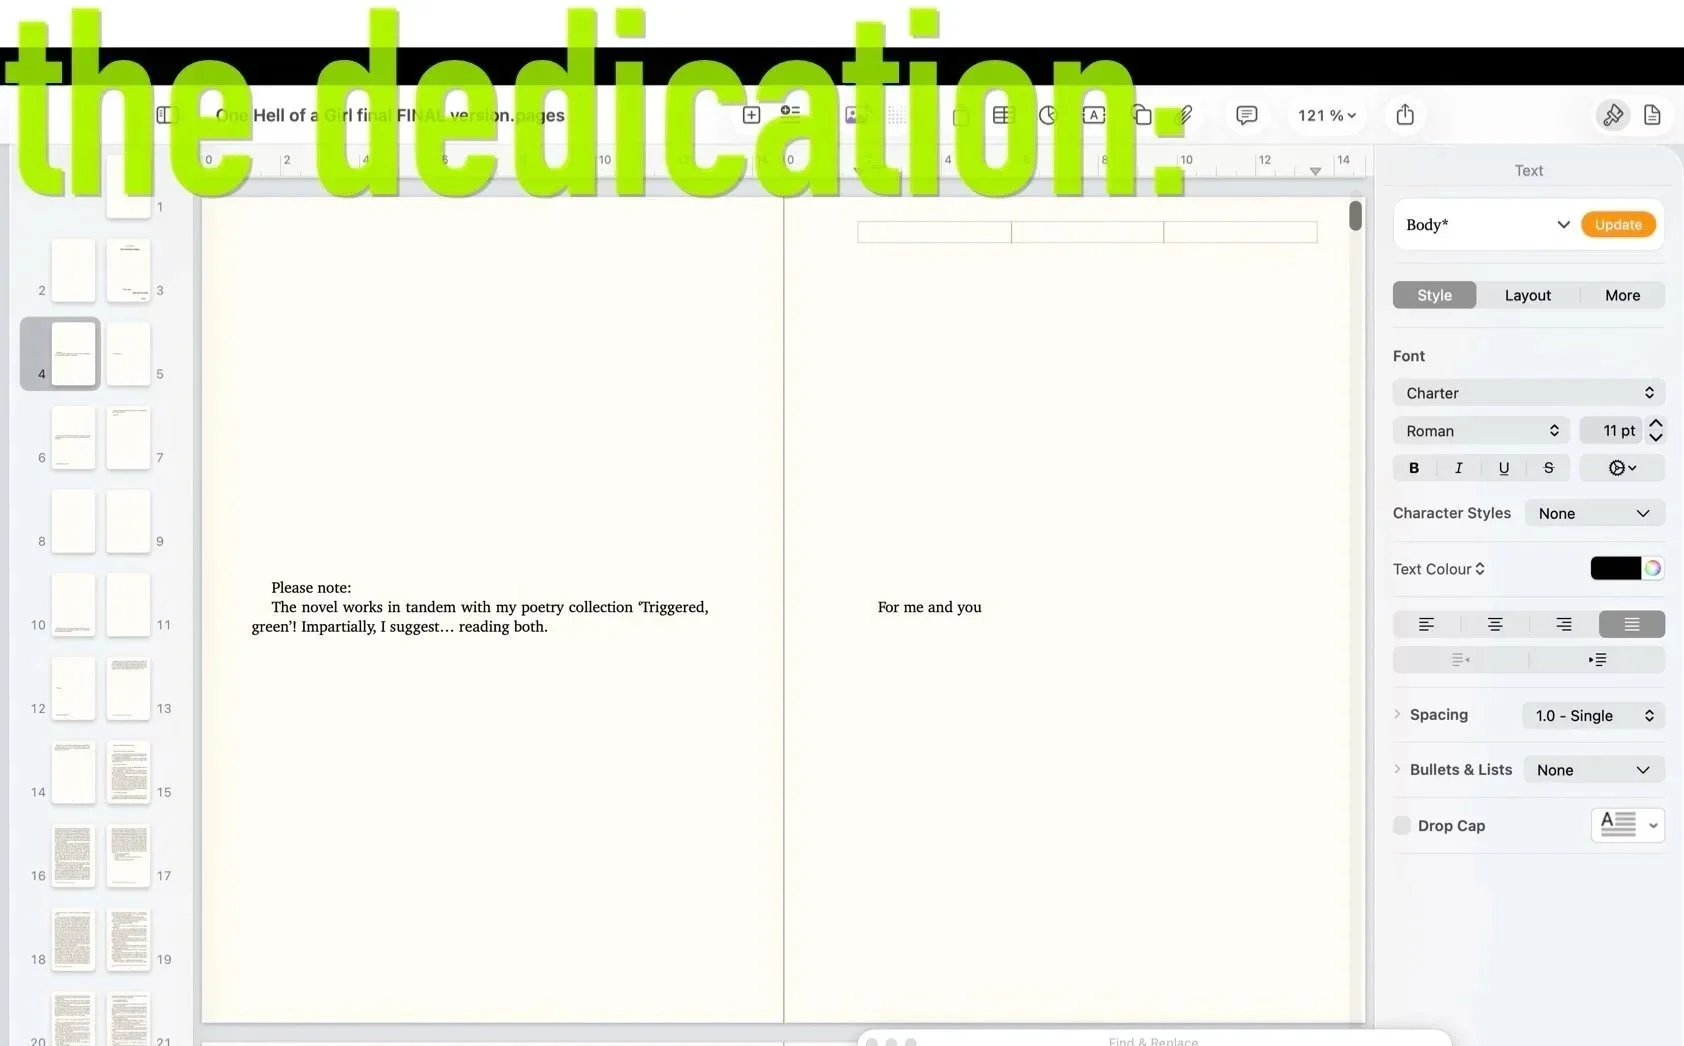Click the document vertical scrollbar handle
The image size is (1684, 1046).
click(x=1355, y=216)
